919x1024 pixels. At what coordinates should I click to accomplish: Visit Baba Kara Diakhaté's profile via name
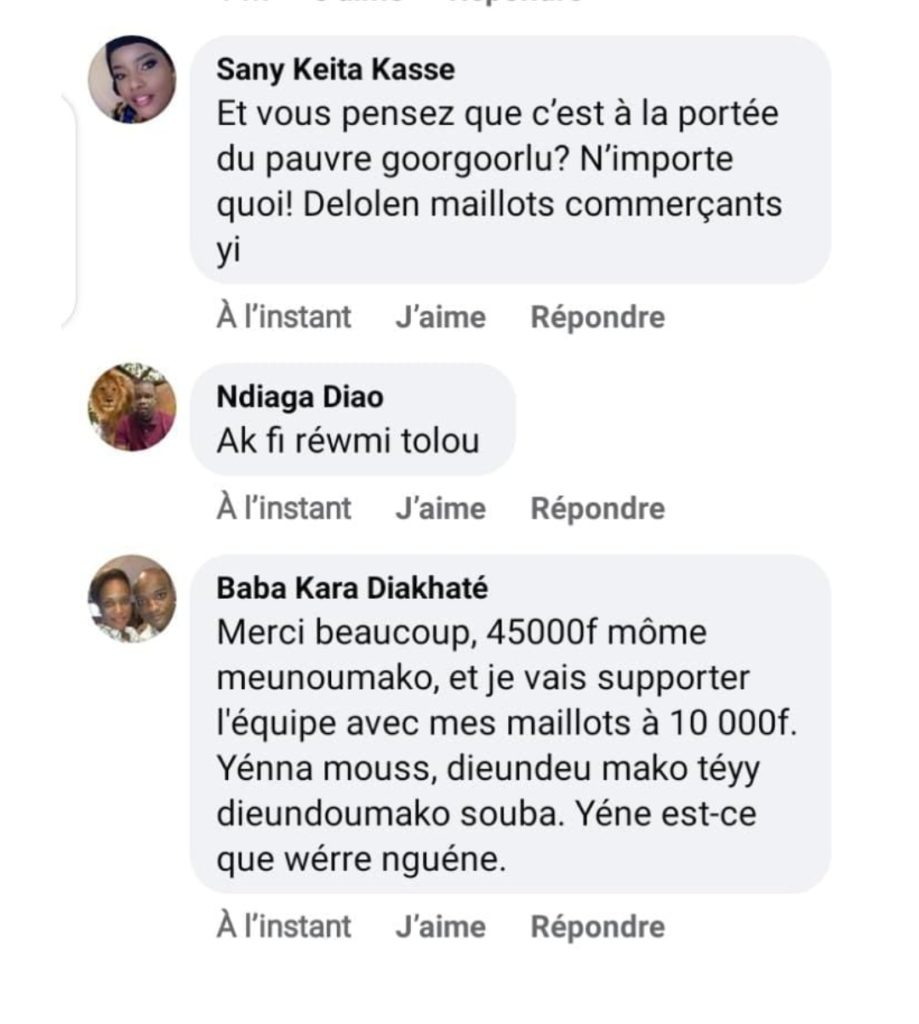[x=352, y=589]
